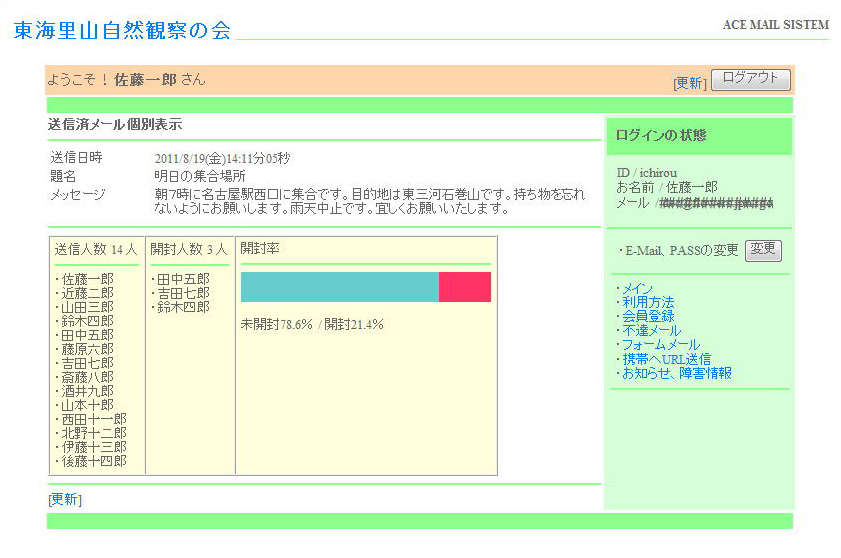Select 田中五郎 in the opened recipients list
This screenshot has height=558, width=841.
pyautogui.click(x=183, y=279)
